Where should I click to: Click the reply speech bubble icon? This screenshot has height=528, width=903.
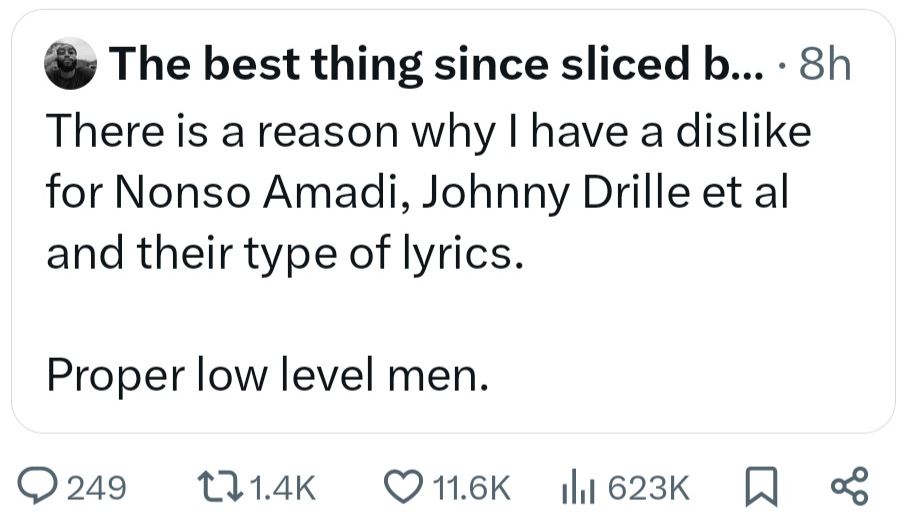[x=40, y=486]
